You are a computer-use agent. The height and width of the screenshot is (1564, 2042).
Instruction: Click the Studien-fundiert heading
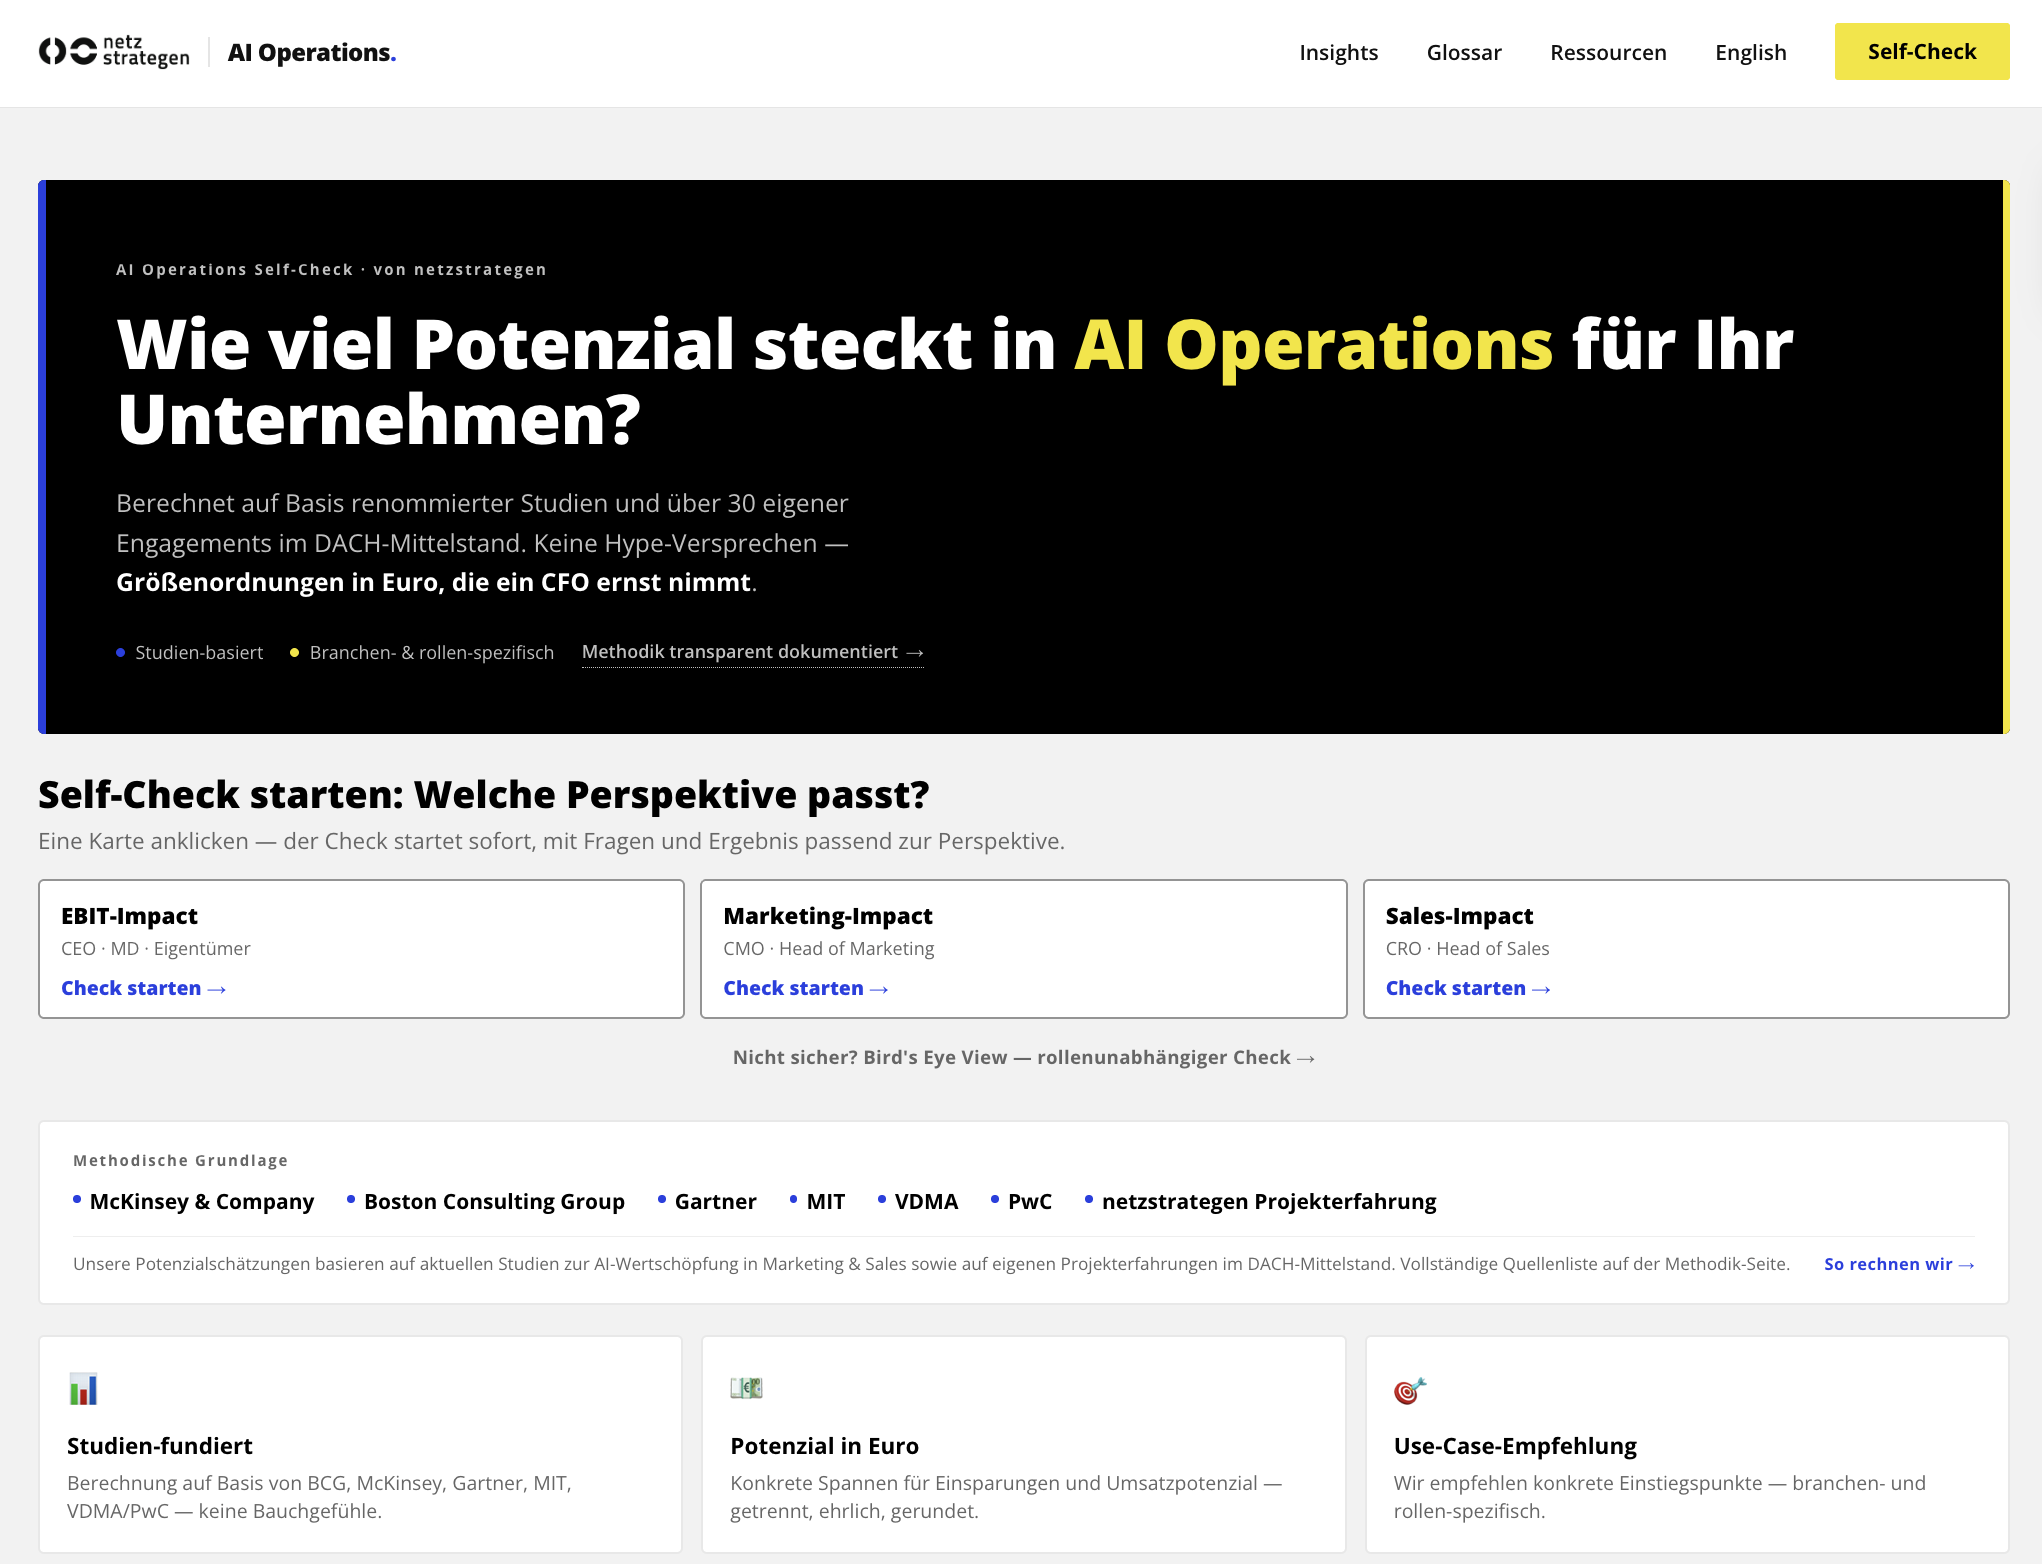pyautogui.click(x=159, y=1446)
